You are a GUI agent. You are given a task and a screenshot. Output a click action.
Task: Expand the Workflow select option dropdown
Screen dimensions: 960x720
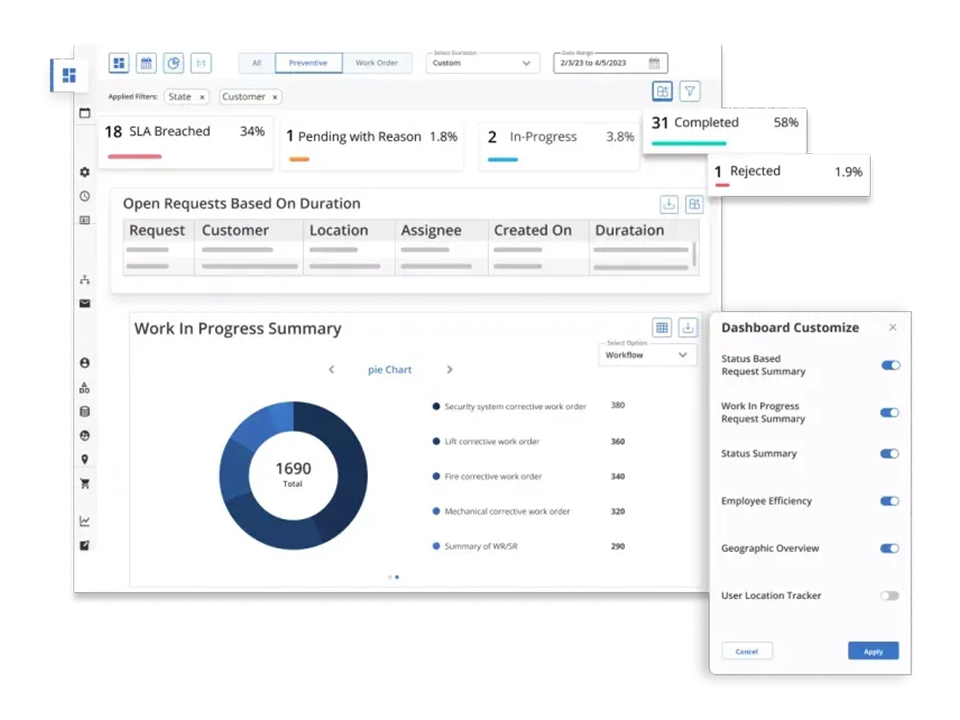[x=647, y=355]
